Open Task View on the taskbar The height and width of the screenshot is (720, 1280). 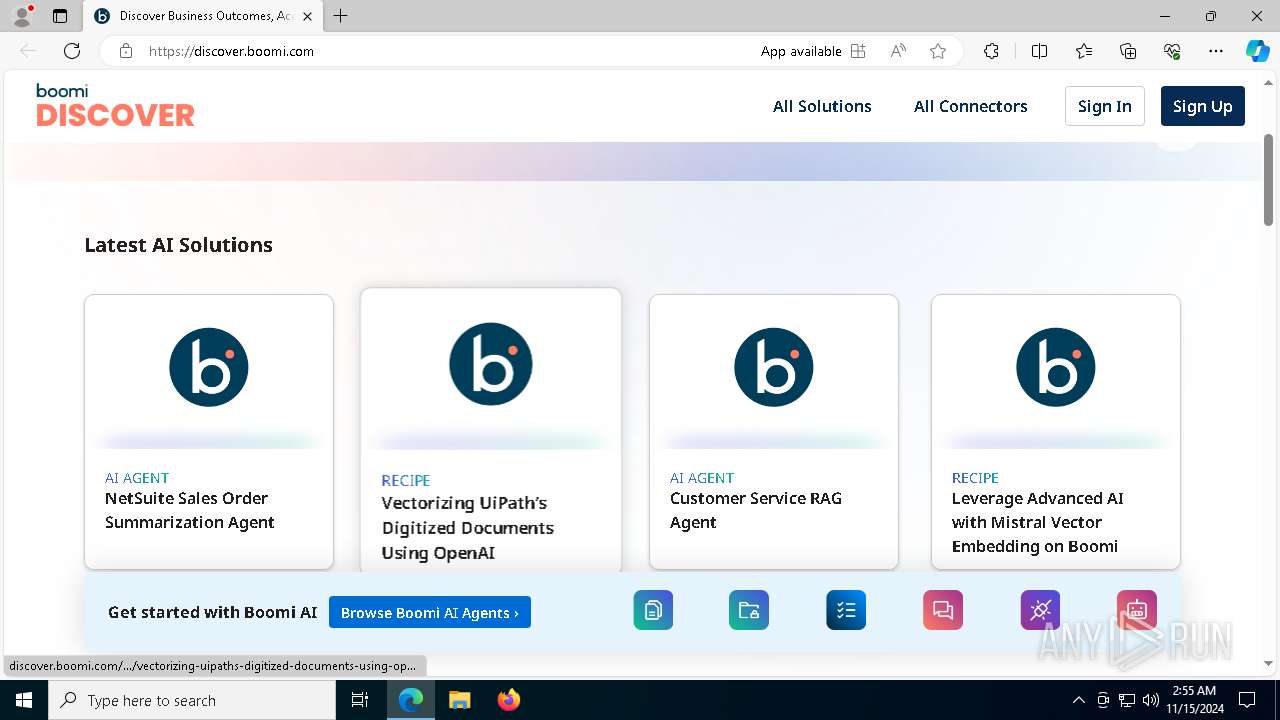[x=360, y=700]
